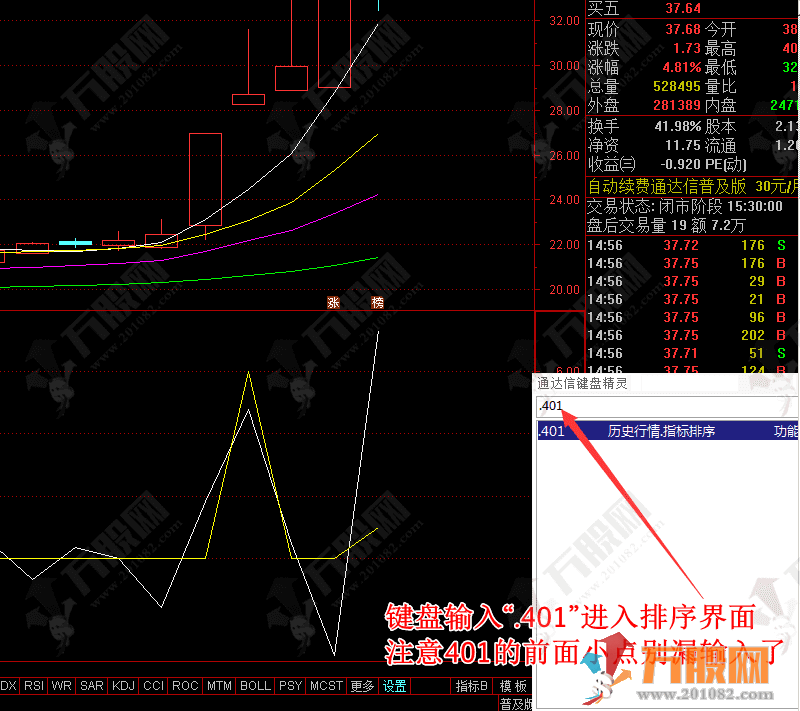Click the 指标B tab
Image resolution: width=800 pixels, height=711 pixels.
471,686
